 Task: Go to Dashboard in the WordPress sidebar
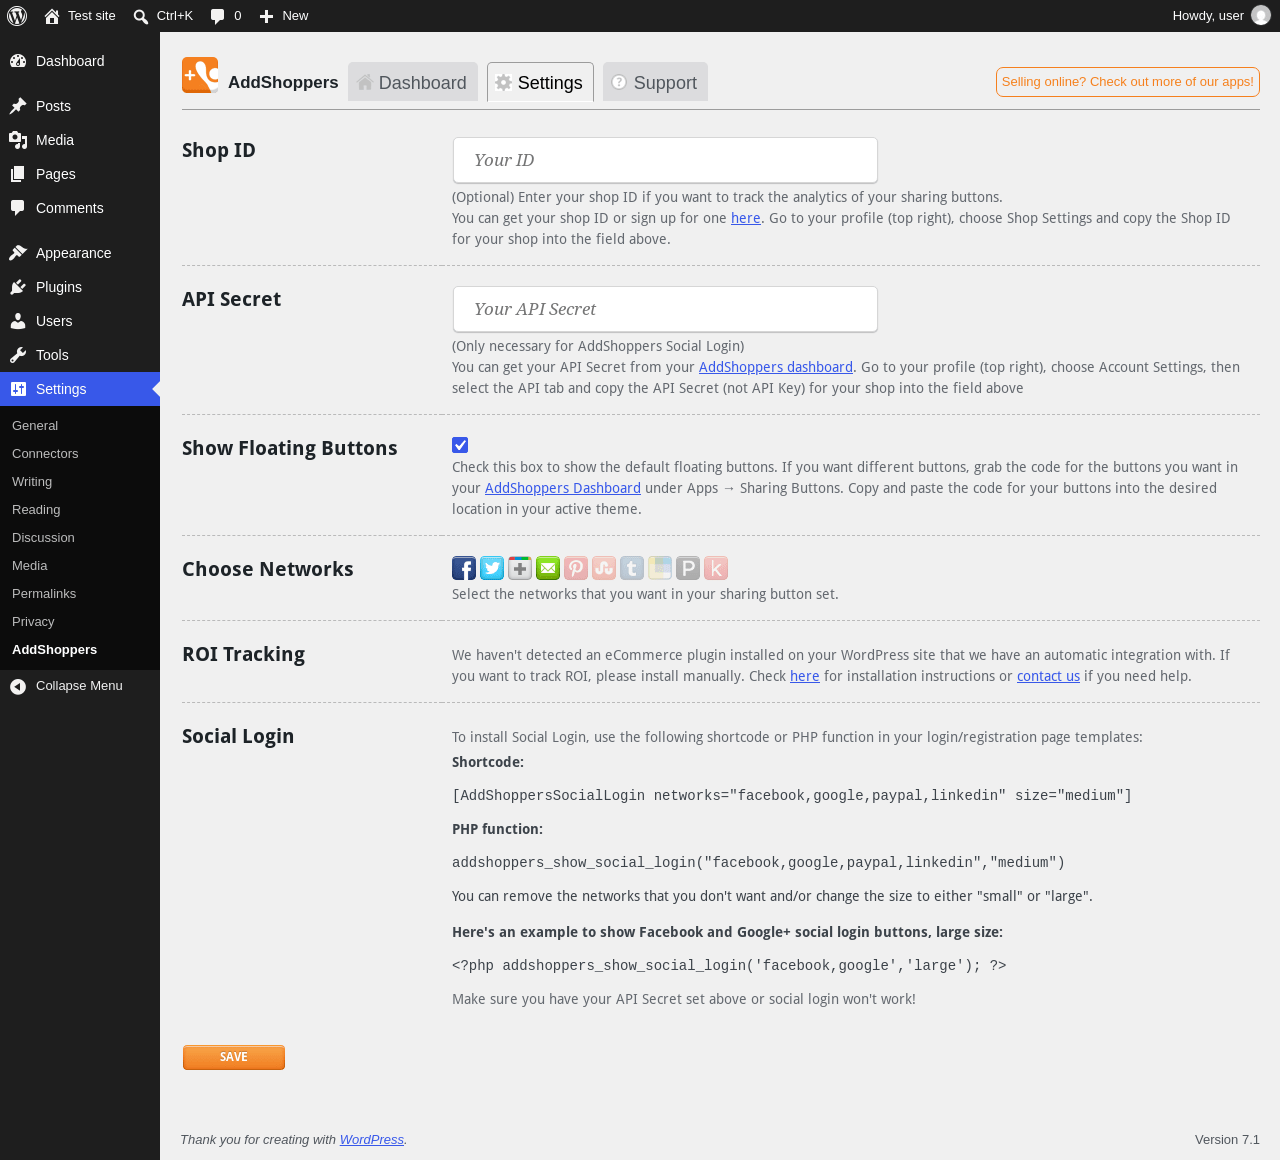click(80, 61)
